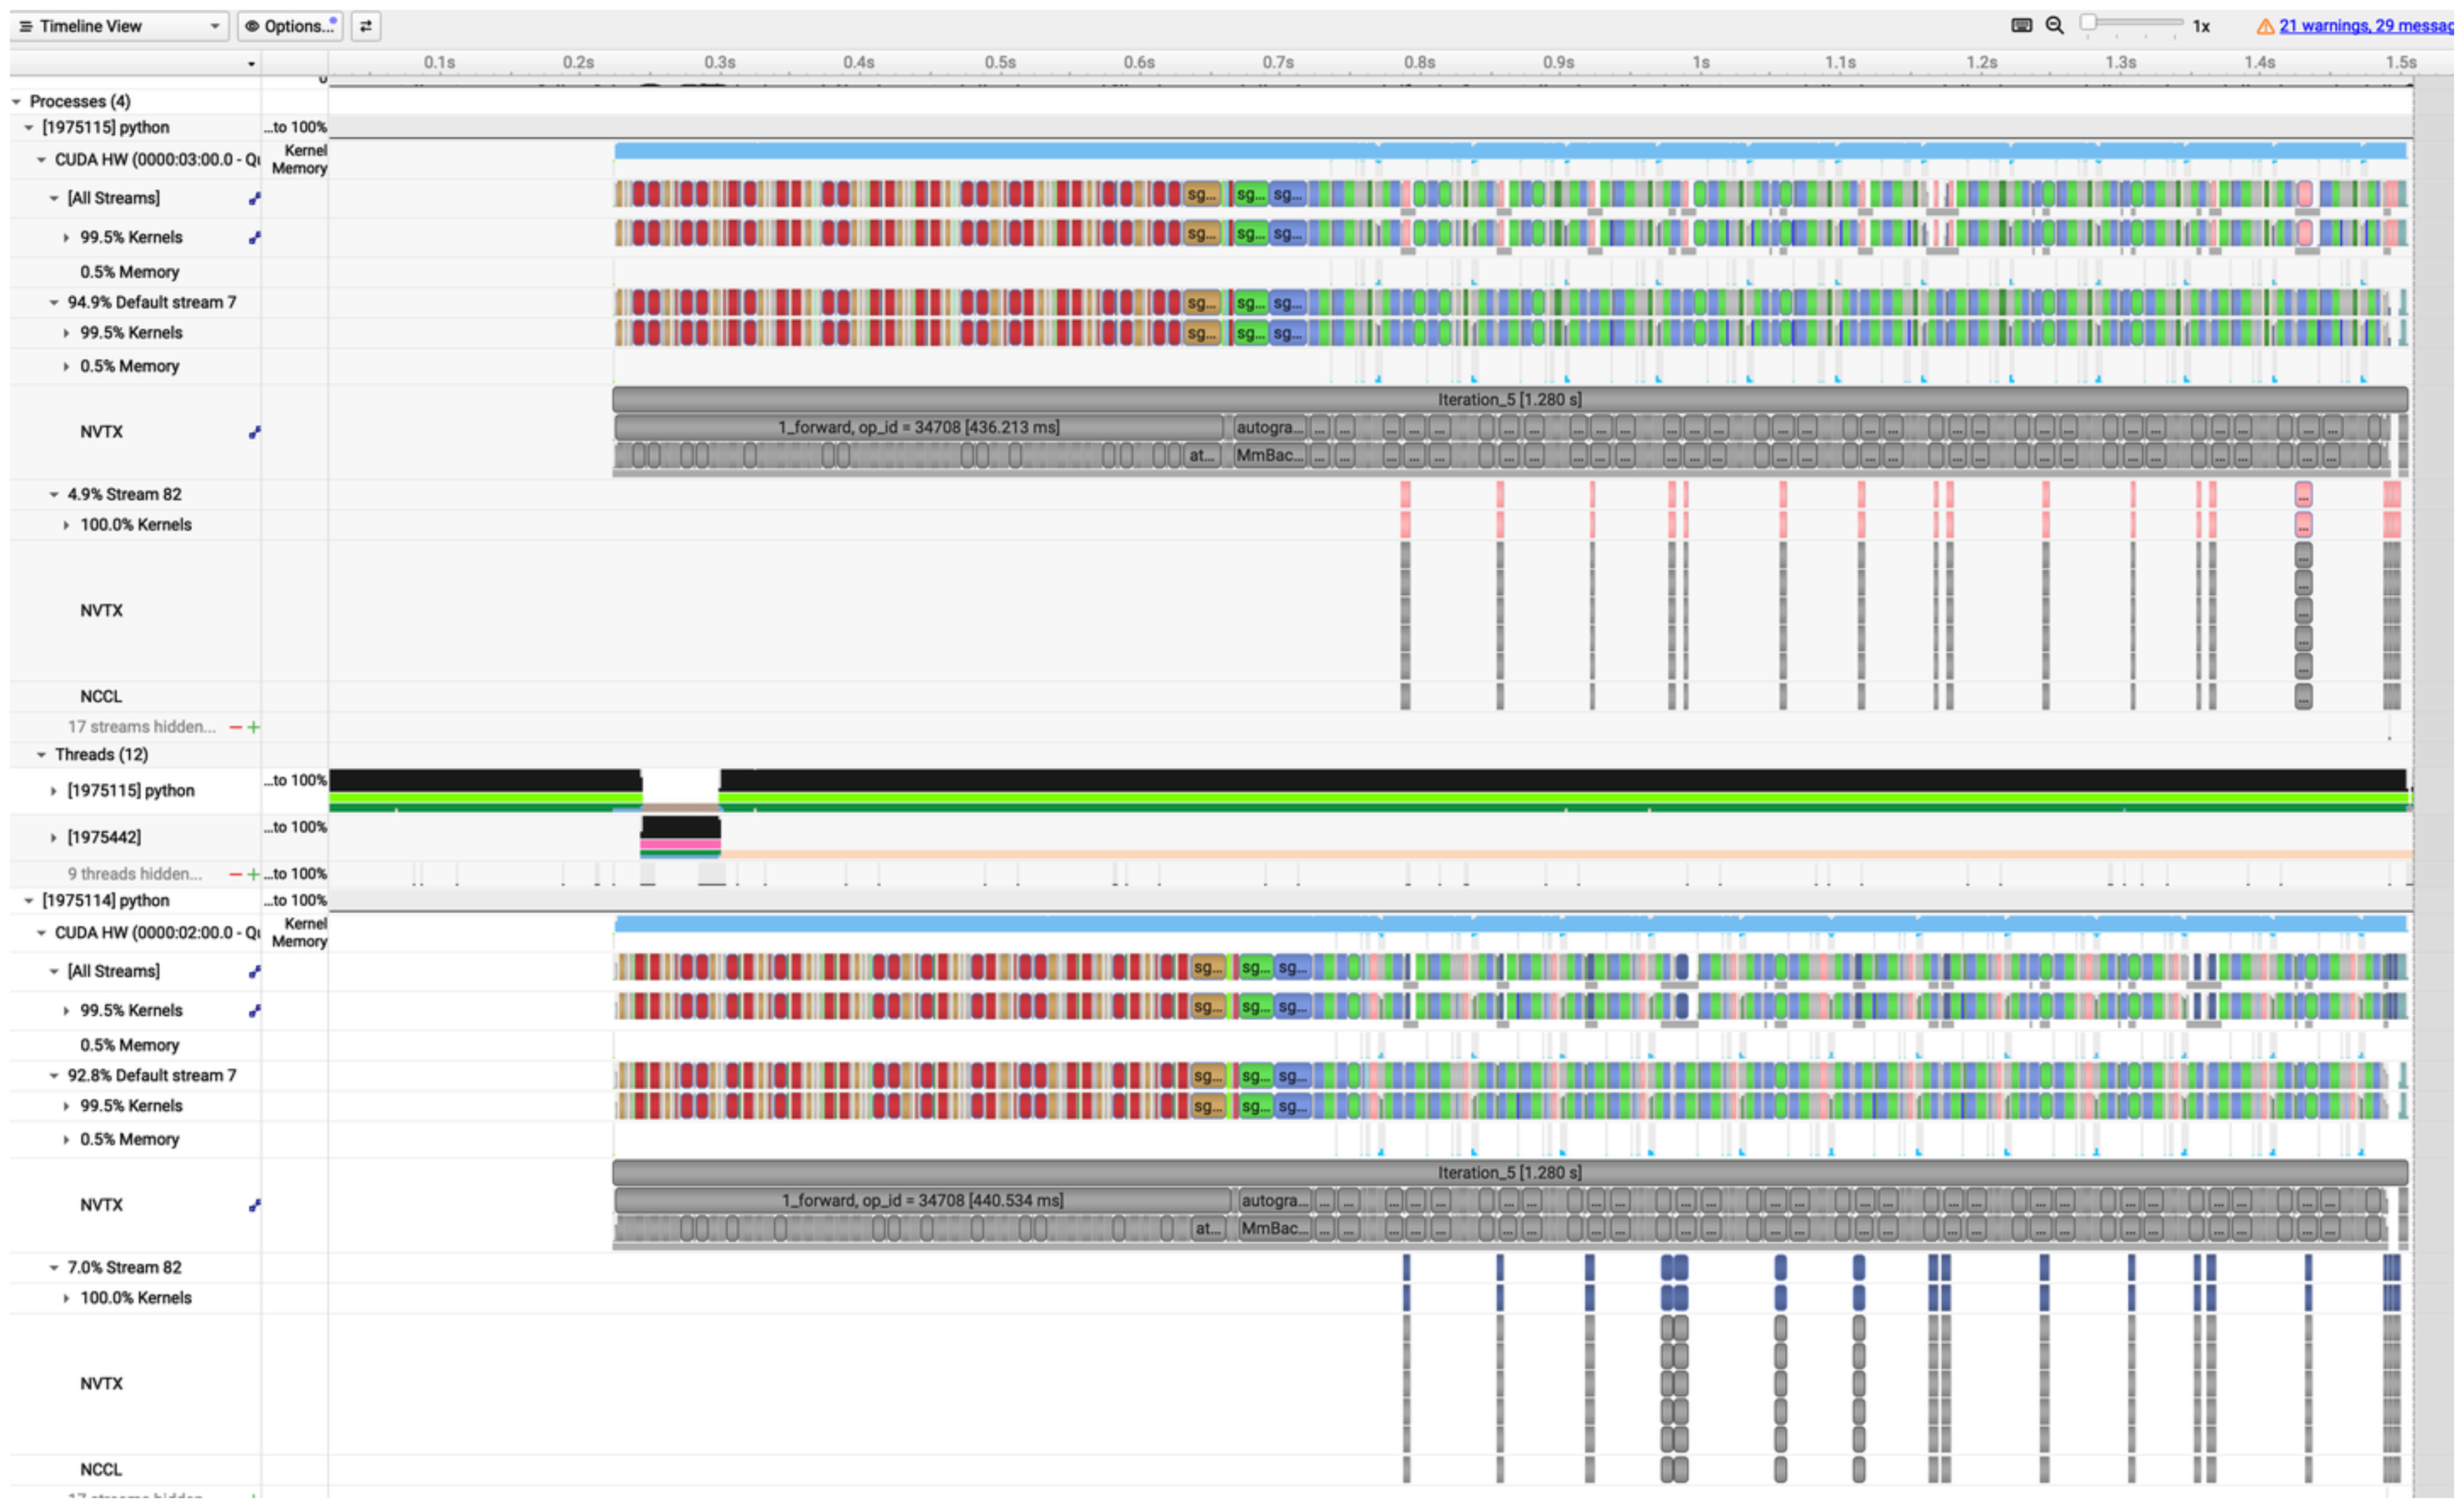
Task: Collapse the Processes (4) tree node
Action: [x=16, y=101]
